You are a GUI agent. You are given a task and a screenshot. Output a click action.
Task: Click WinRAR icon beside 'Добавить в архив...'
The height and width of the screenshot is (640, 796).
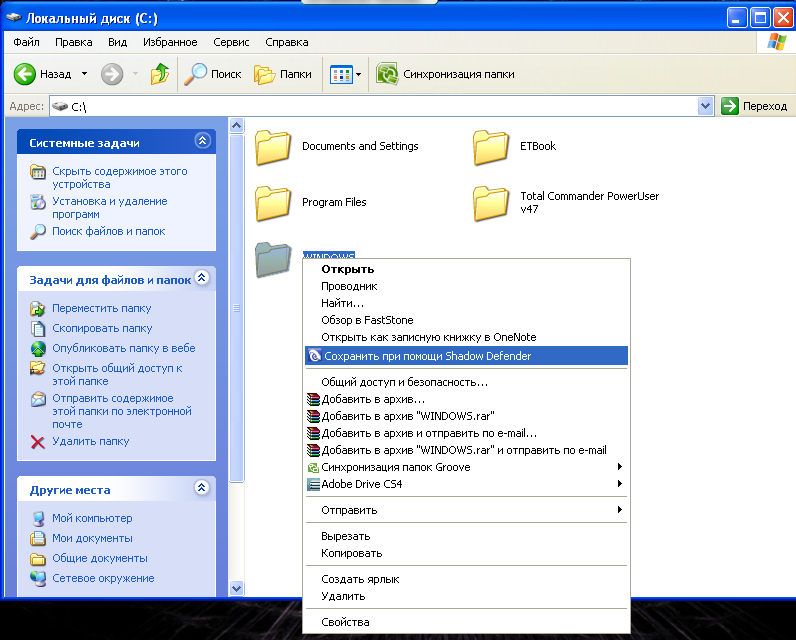(313, 399)
